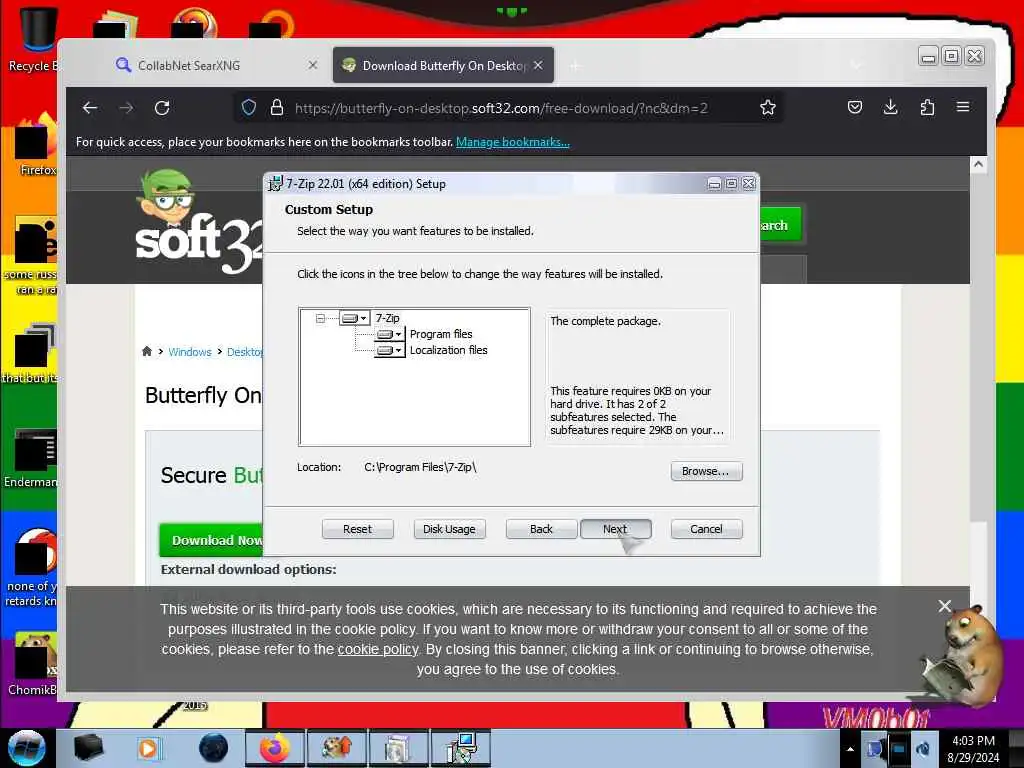This screenshot has width=1024, height=768.
Task: Open Desktop breadcrumb link
Action: tap(245, 352)
